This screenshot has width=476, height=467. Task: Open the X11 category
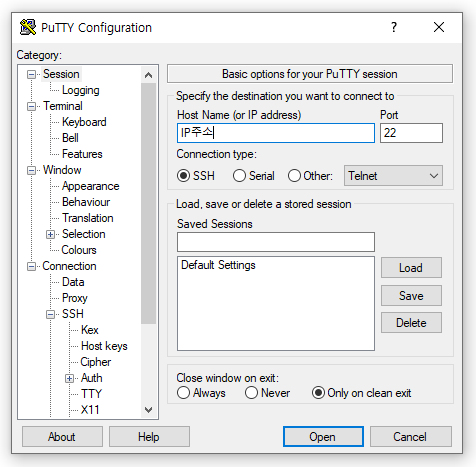(x=90, y=410)
